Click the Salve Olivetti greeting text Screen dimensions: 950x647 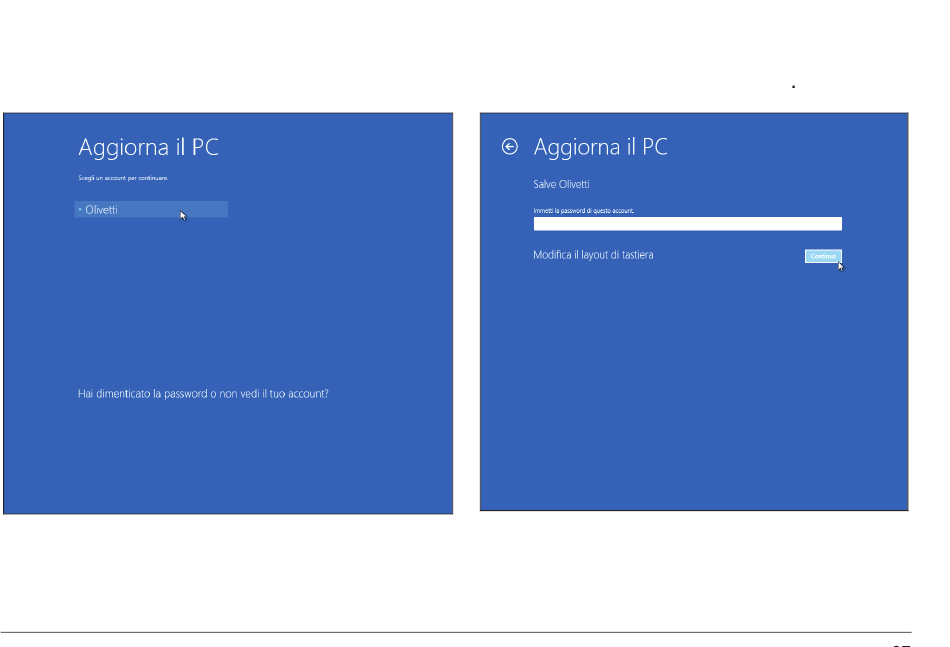561,184
